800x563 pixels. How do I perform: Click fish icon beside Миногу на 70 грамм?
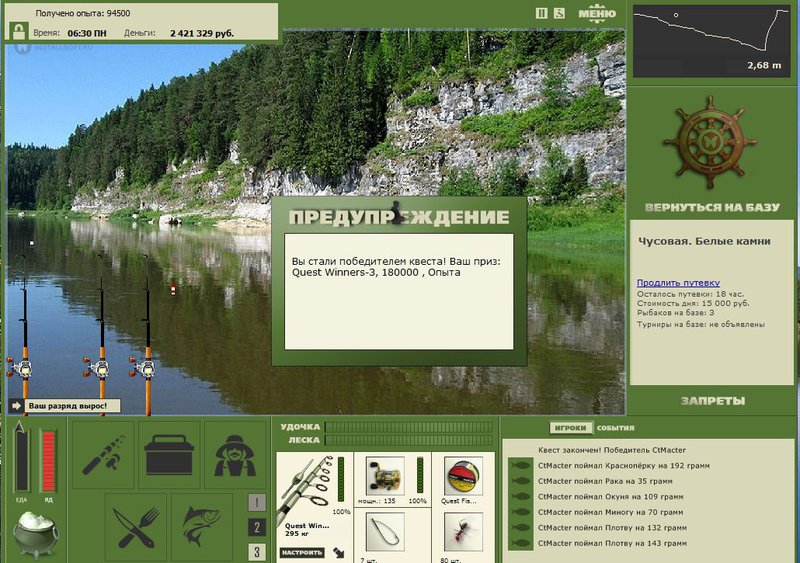(521, 512)
